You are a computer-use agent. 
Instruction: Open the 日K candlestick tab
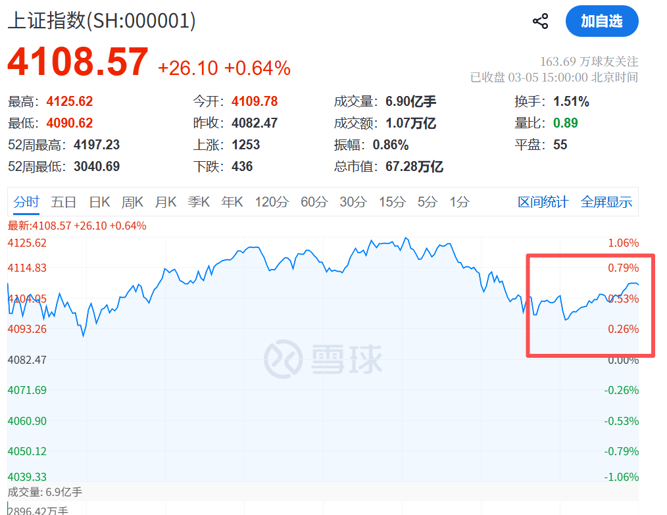[x=98, y=202]
